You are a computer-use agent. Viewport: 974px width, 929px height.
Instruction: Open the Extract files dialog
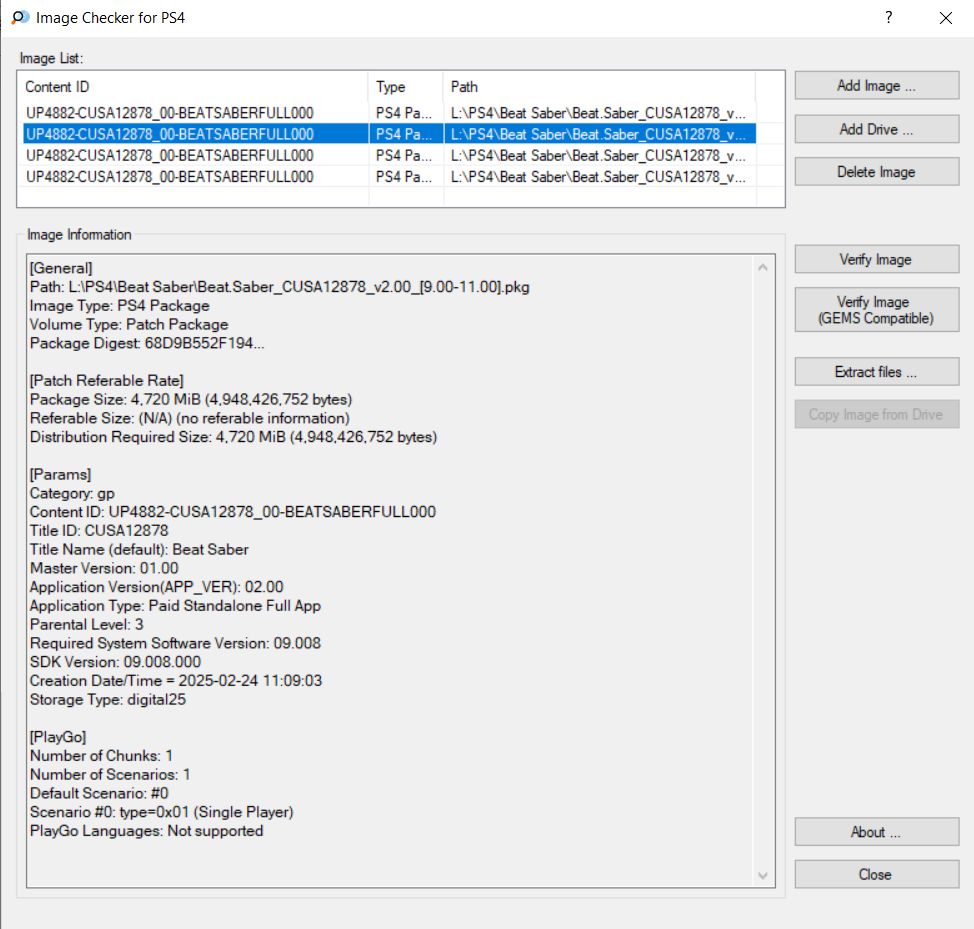pos(876,372)
